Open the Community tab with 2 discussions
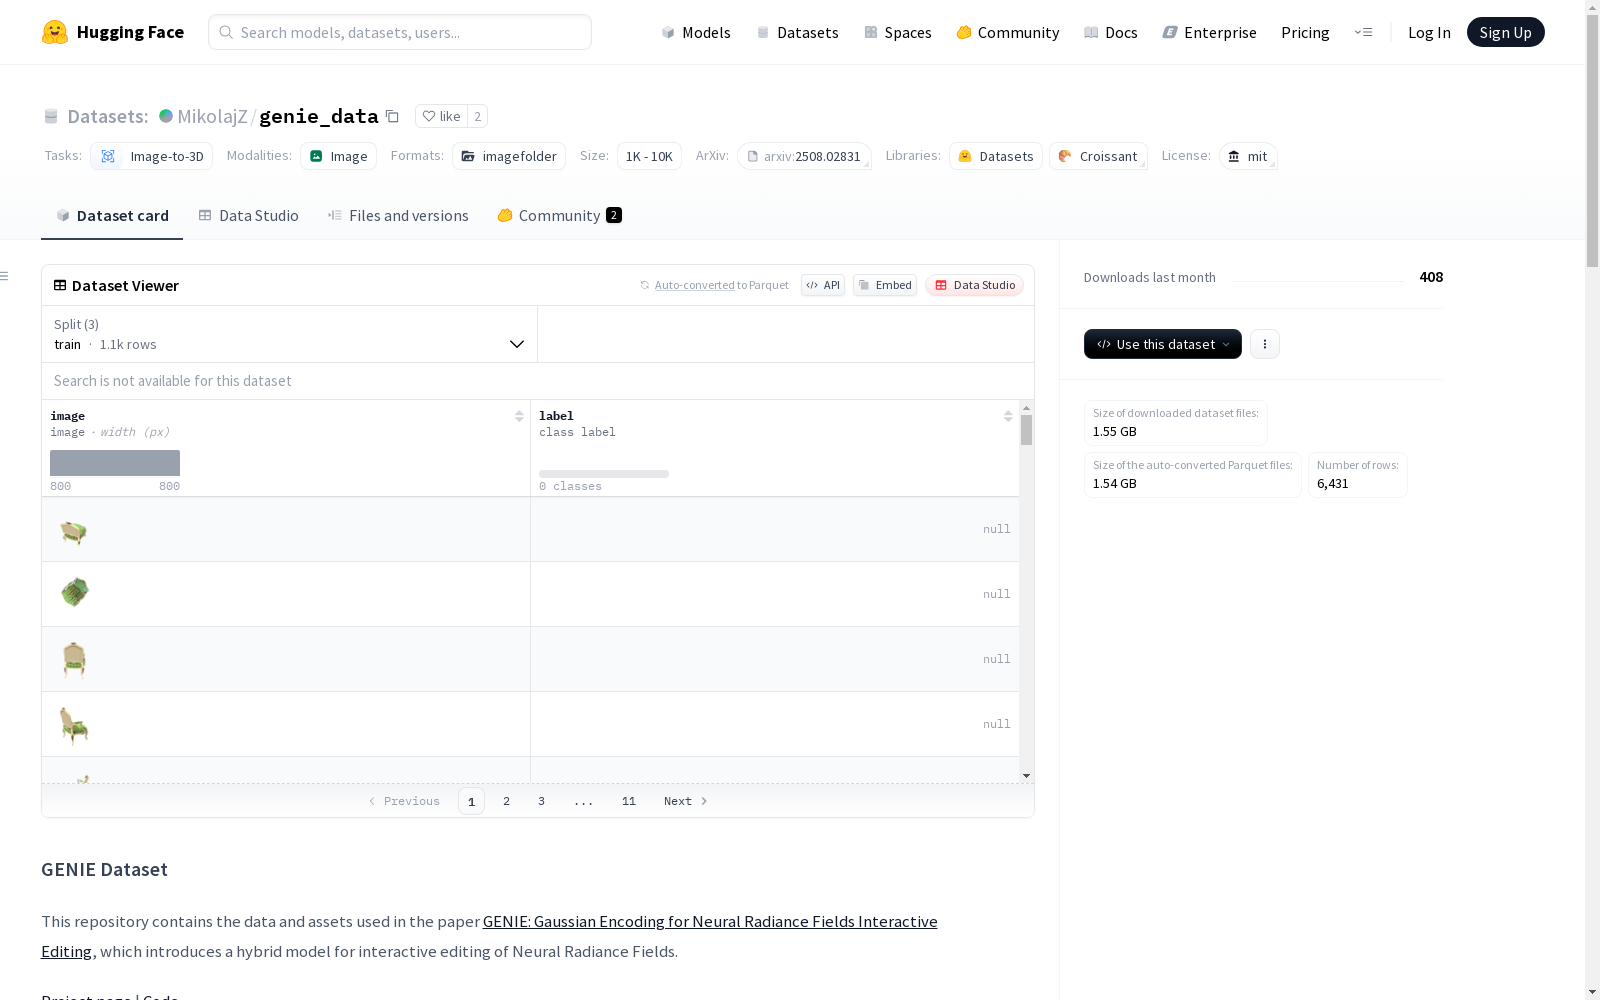The image size is (1600, 1000). (559, 216)
